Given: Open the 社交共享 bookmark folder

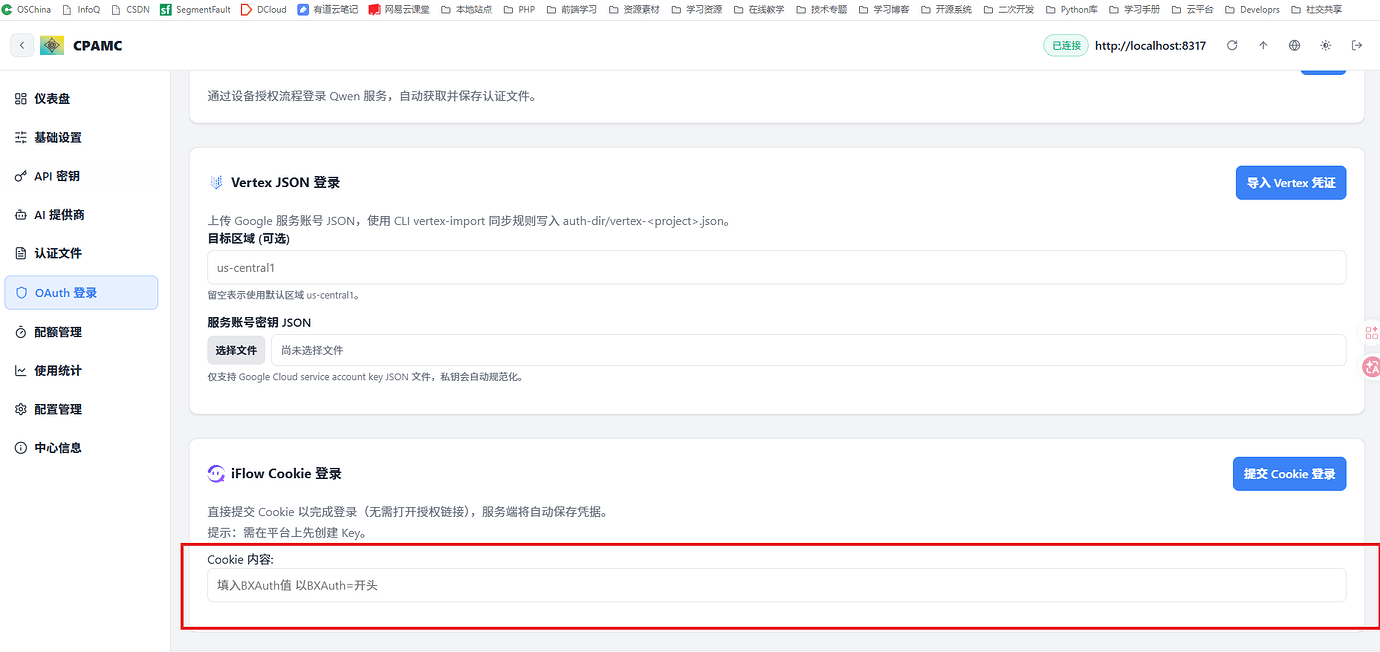Looking at the screenshot, I should [1316, 9].
